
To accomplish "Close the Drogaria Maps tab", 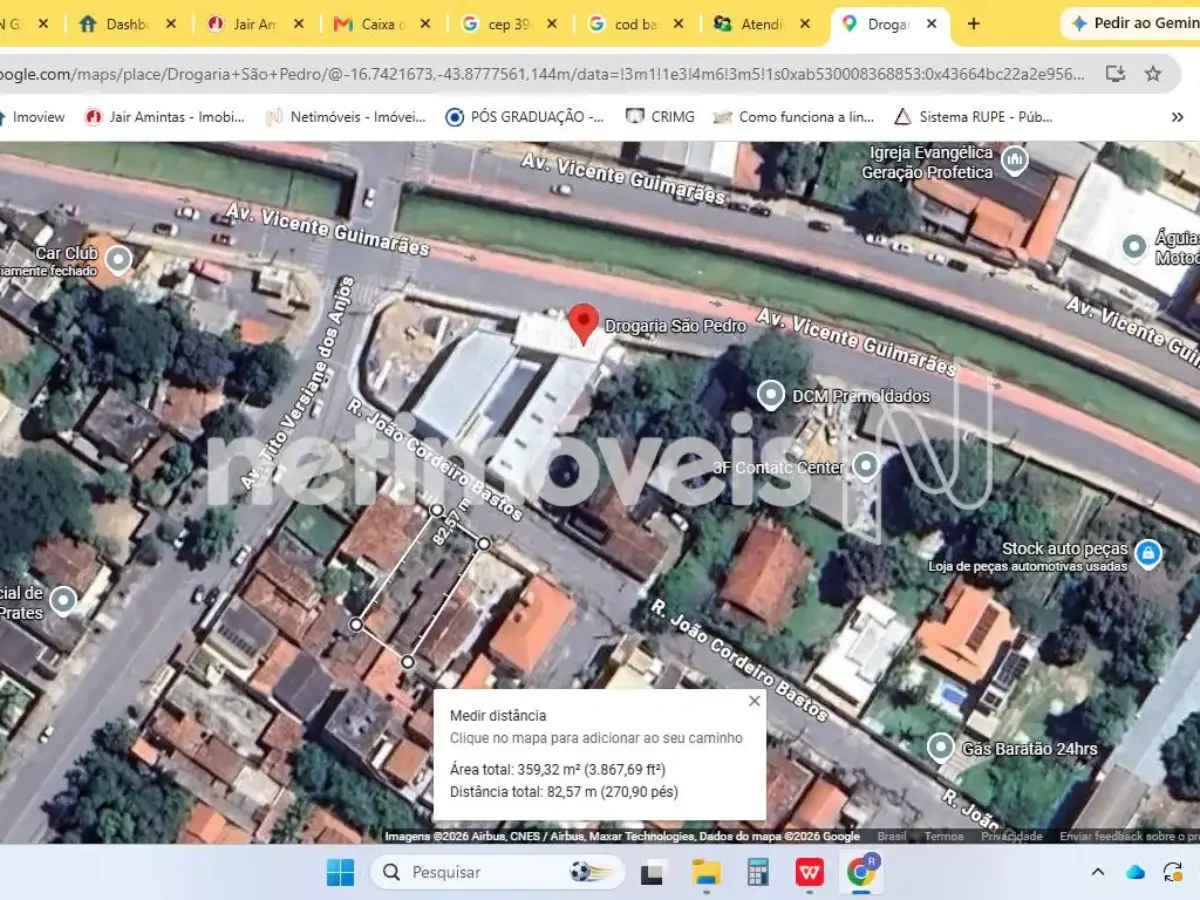I will click(x=932, y=24).
